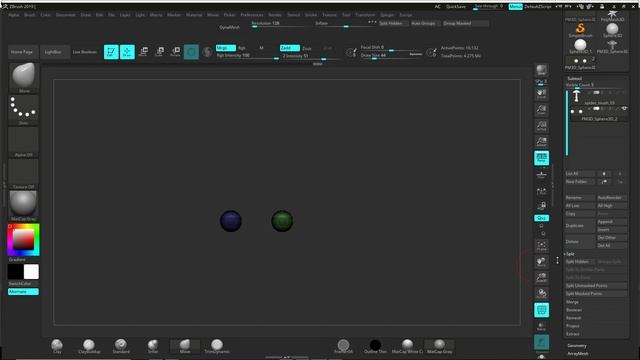The image size is (640, 360).
Task: Pick a color in the color picker
Action: click(23, 240)
